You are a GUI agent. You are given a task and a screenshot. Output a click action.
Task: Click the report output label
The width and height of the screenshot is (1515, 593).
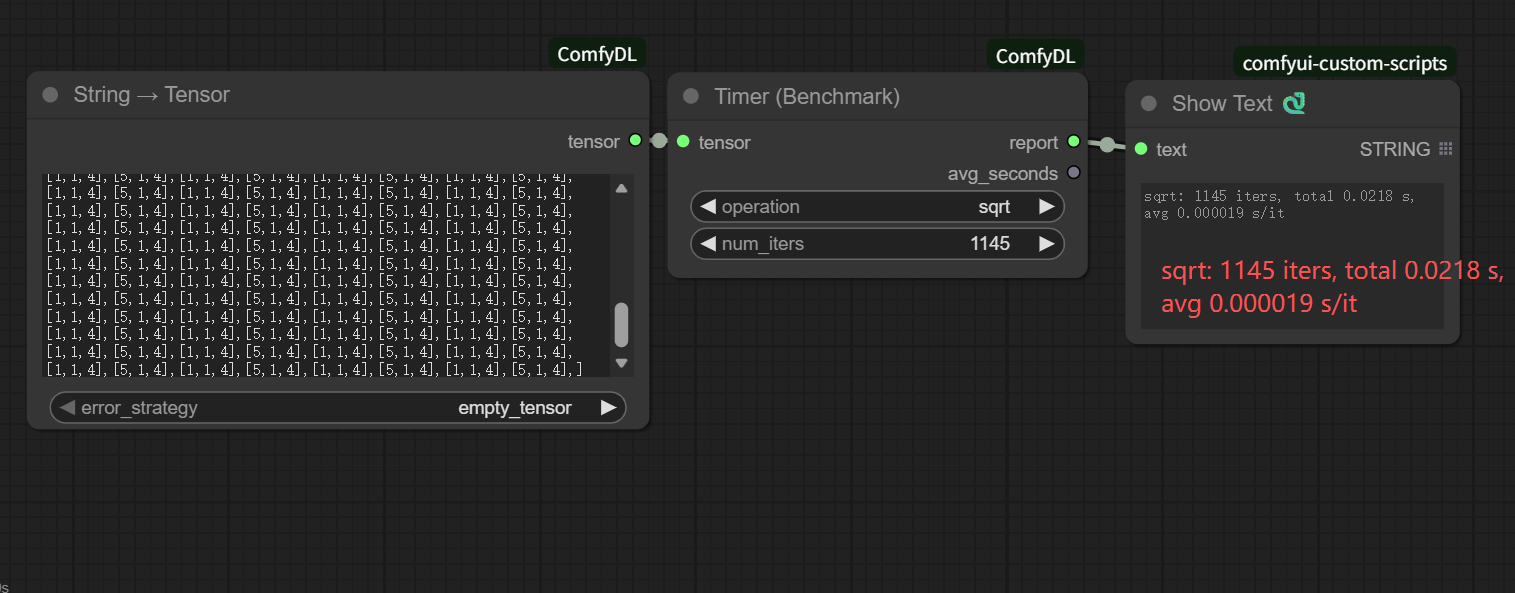(1034, 143)
